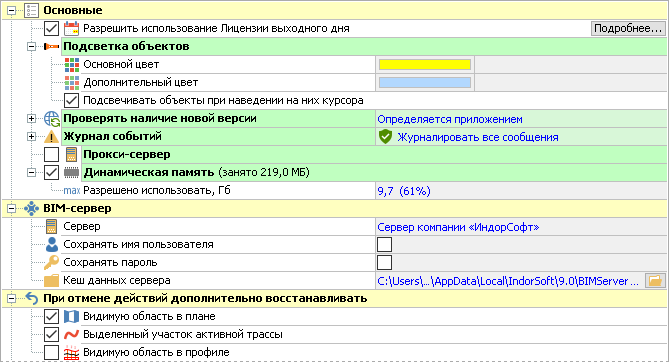This screenshot has width=669, height=362.
Task: Open Подробнее... details about weekend license
Action: click(628, 28)
